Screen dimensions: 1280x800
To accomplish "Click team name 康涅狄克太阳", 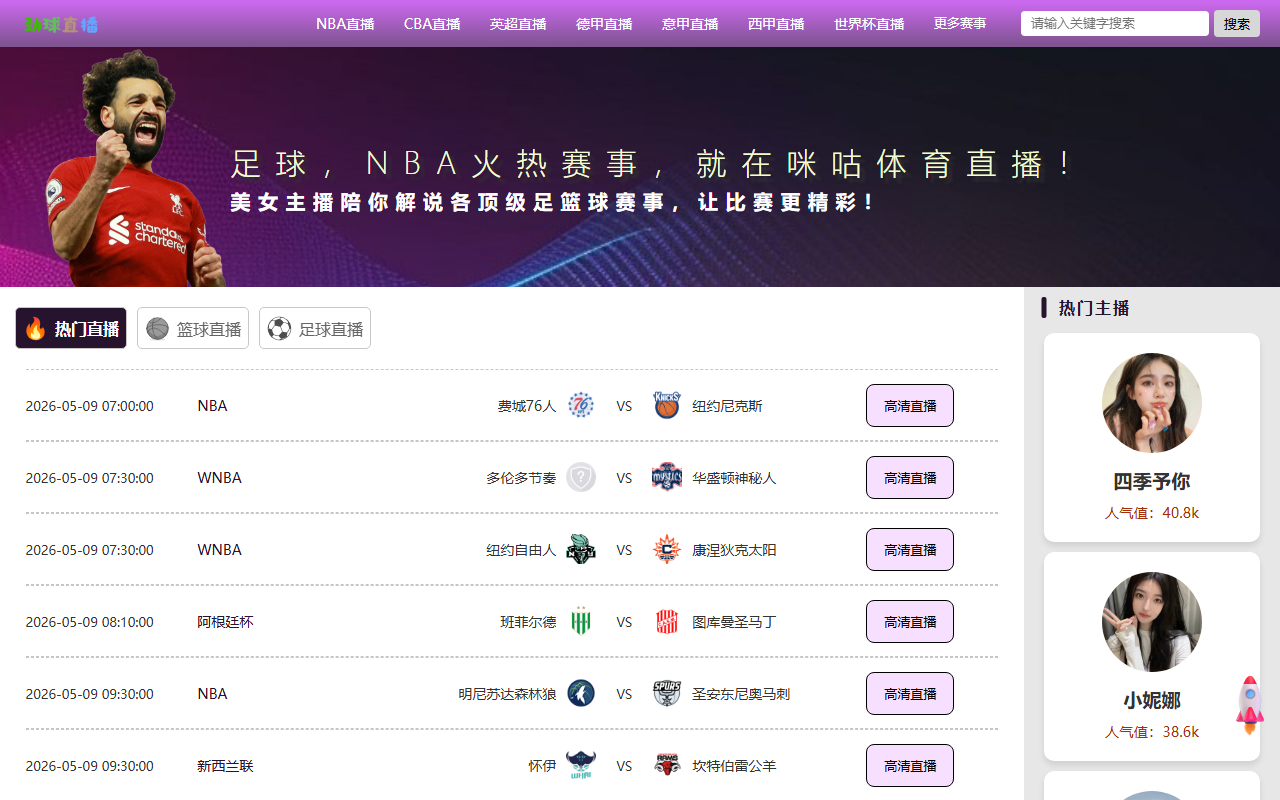I will pos(734,550).
